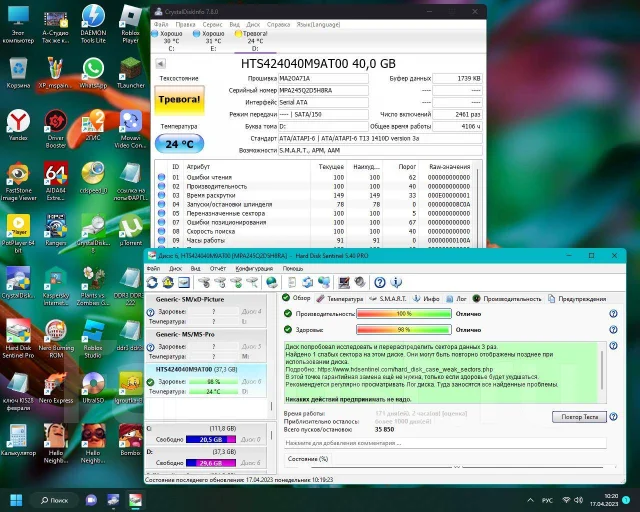Click the D: free space 29,6 GB bar
The image size is (640, 512).
point(211,463)
